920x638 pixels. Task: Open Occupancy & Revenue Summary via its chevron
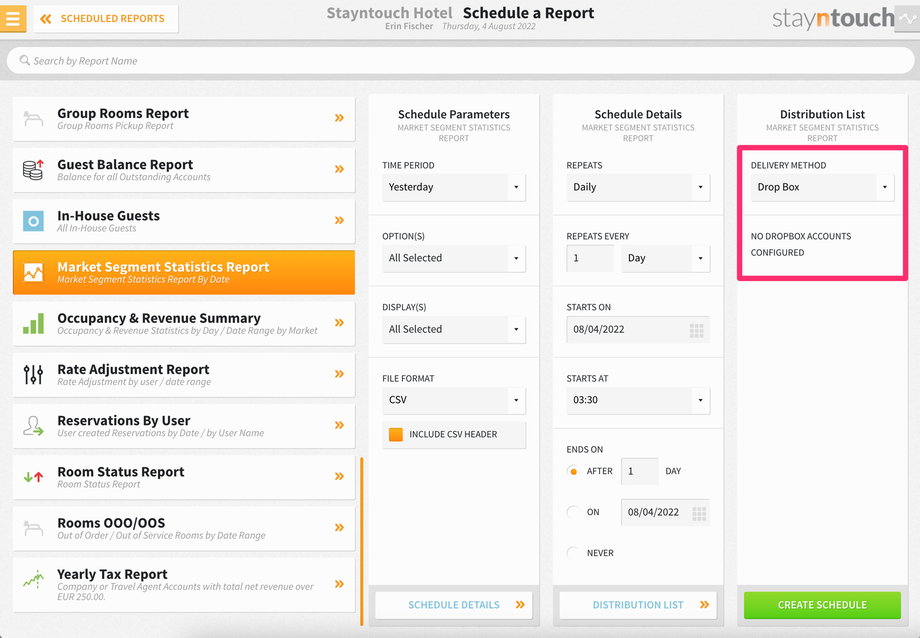coord(339,322)
